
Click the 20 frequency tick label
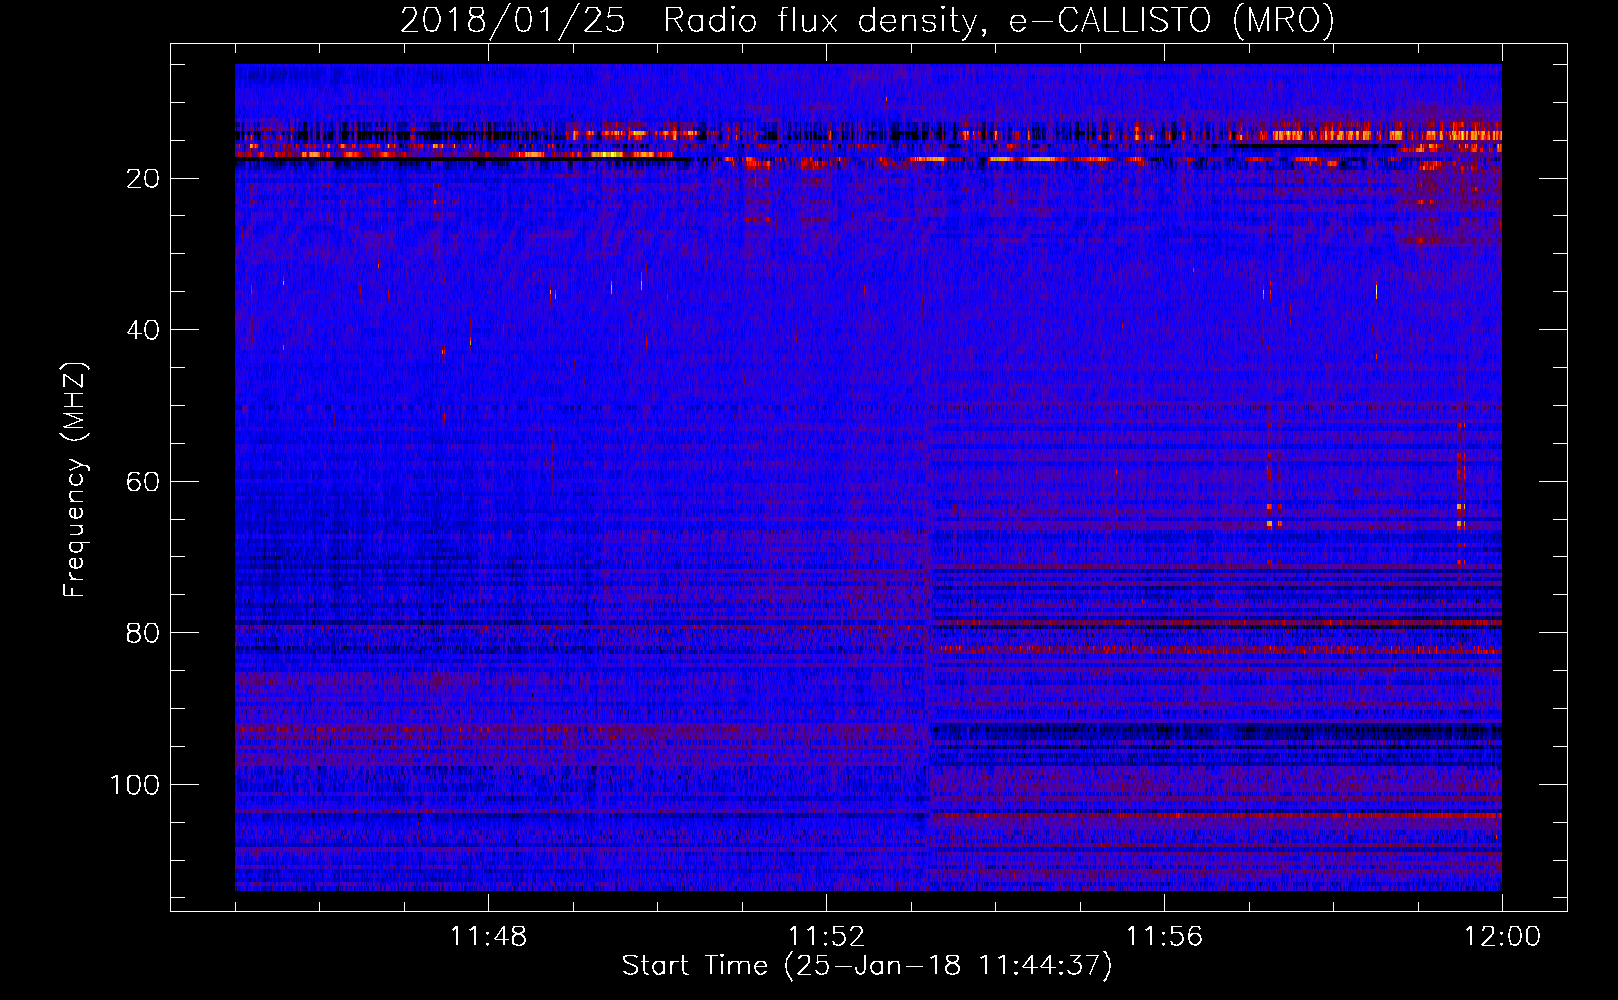click(143, 179)
